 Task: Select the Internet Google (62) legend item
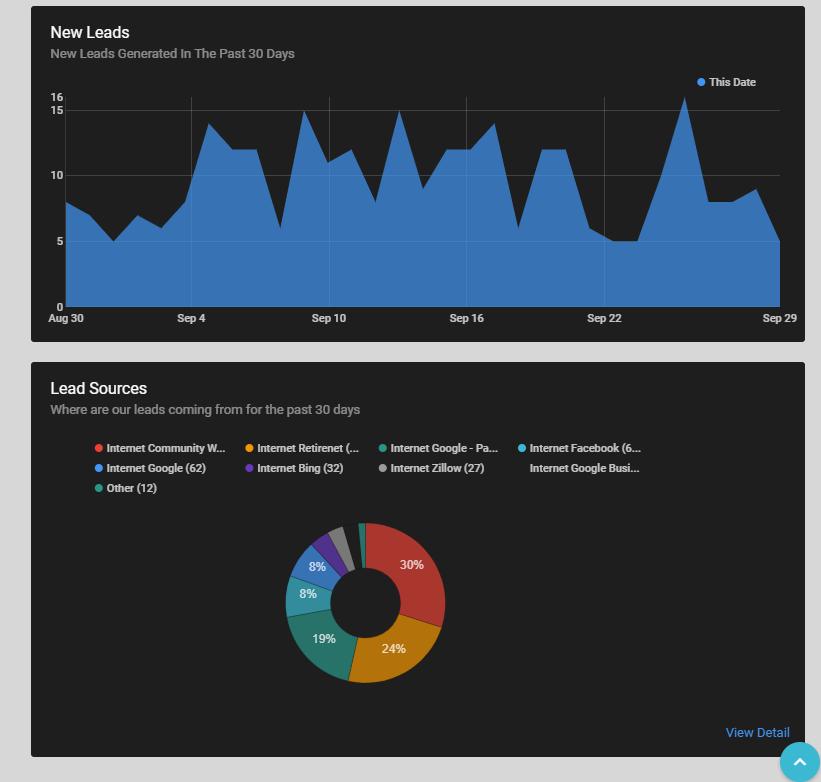pyautogui.click(x=150, y=468)
